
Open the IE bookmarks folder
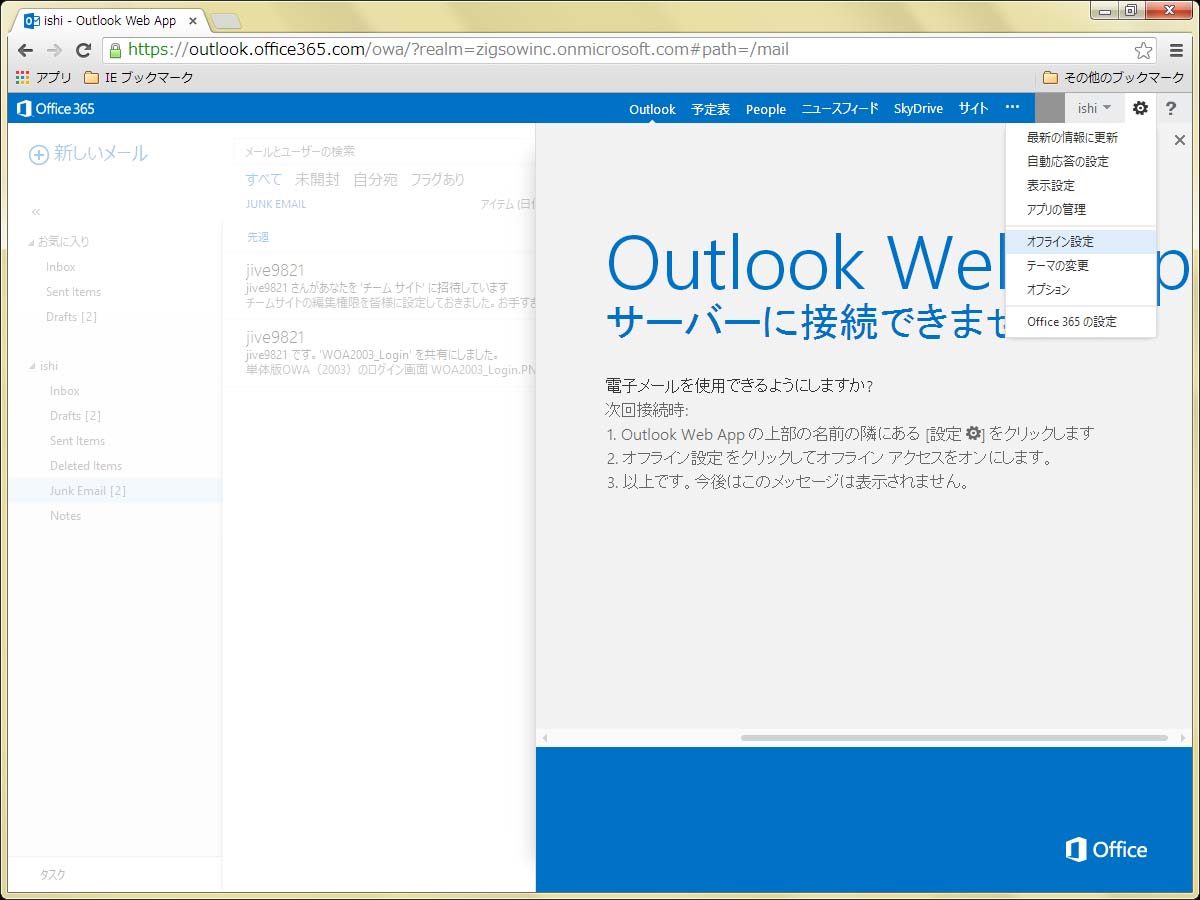tap(138, 77)
